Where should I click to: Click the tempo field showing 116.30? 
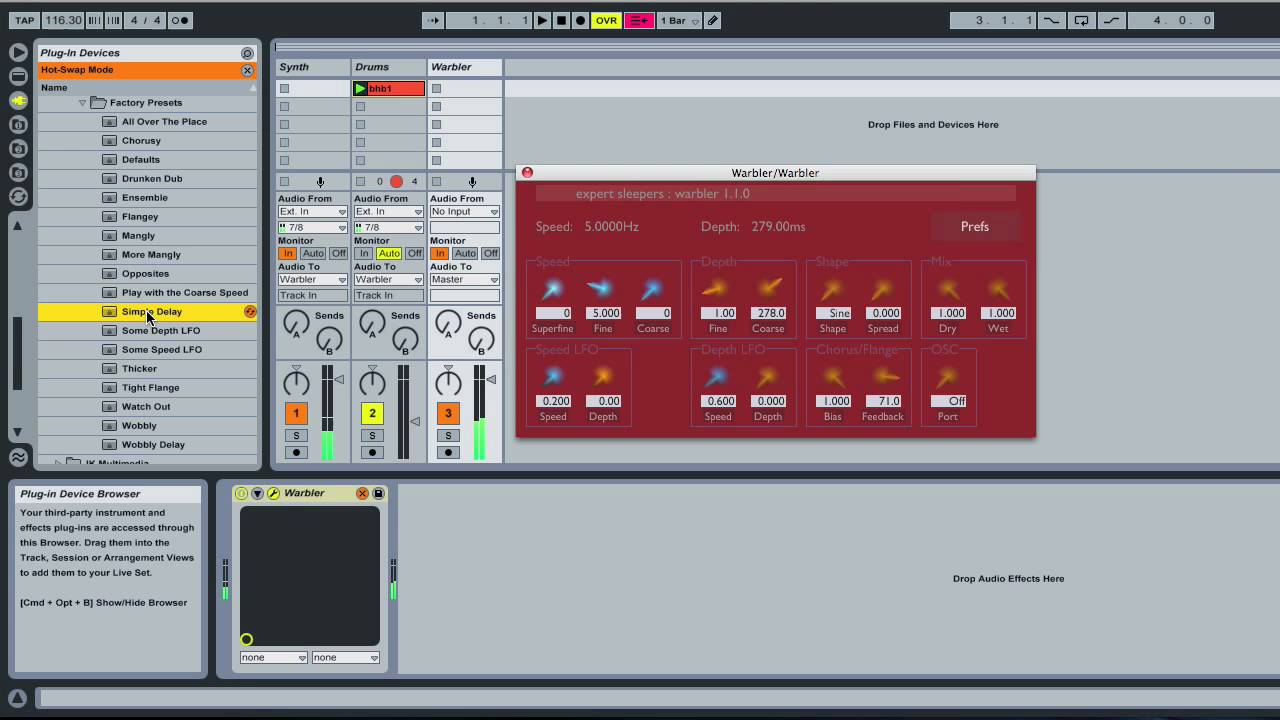(x=64, y=20)
